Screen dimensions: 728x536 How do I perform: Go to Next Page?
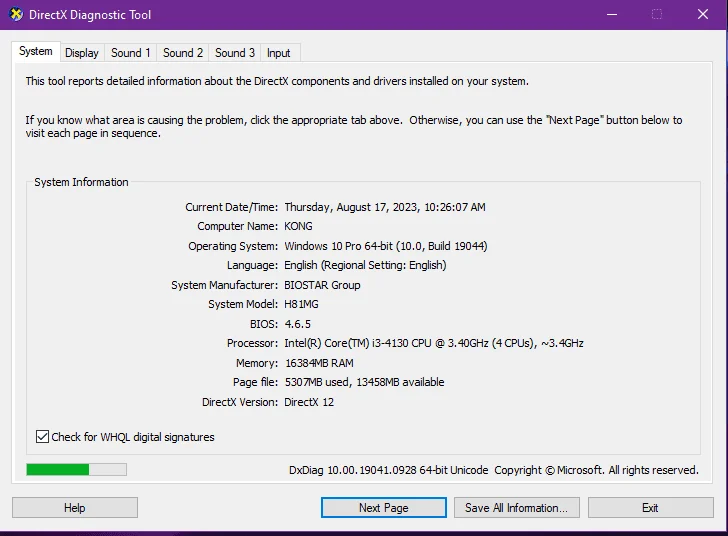point(384,508)
